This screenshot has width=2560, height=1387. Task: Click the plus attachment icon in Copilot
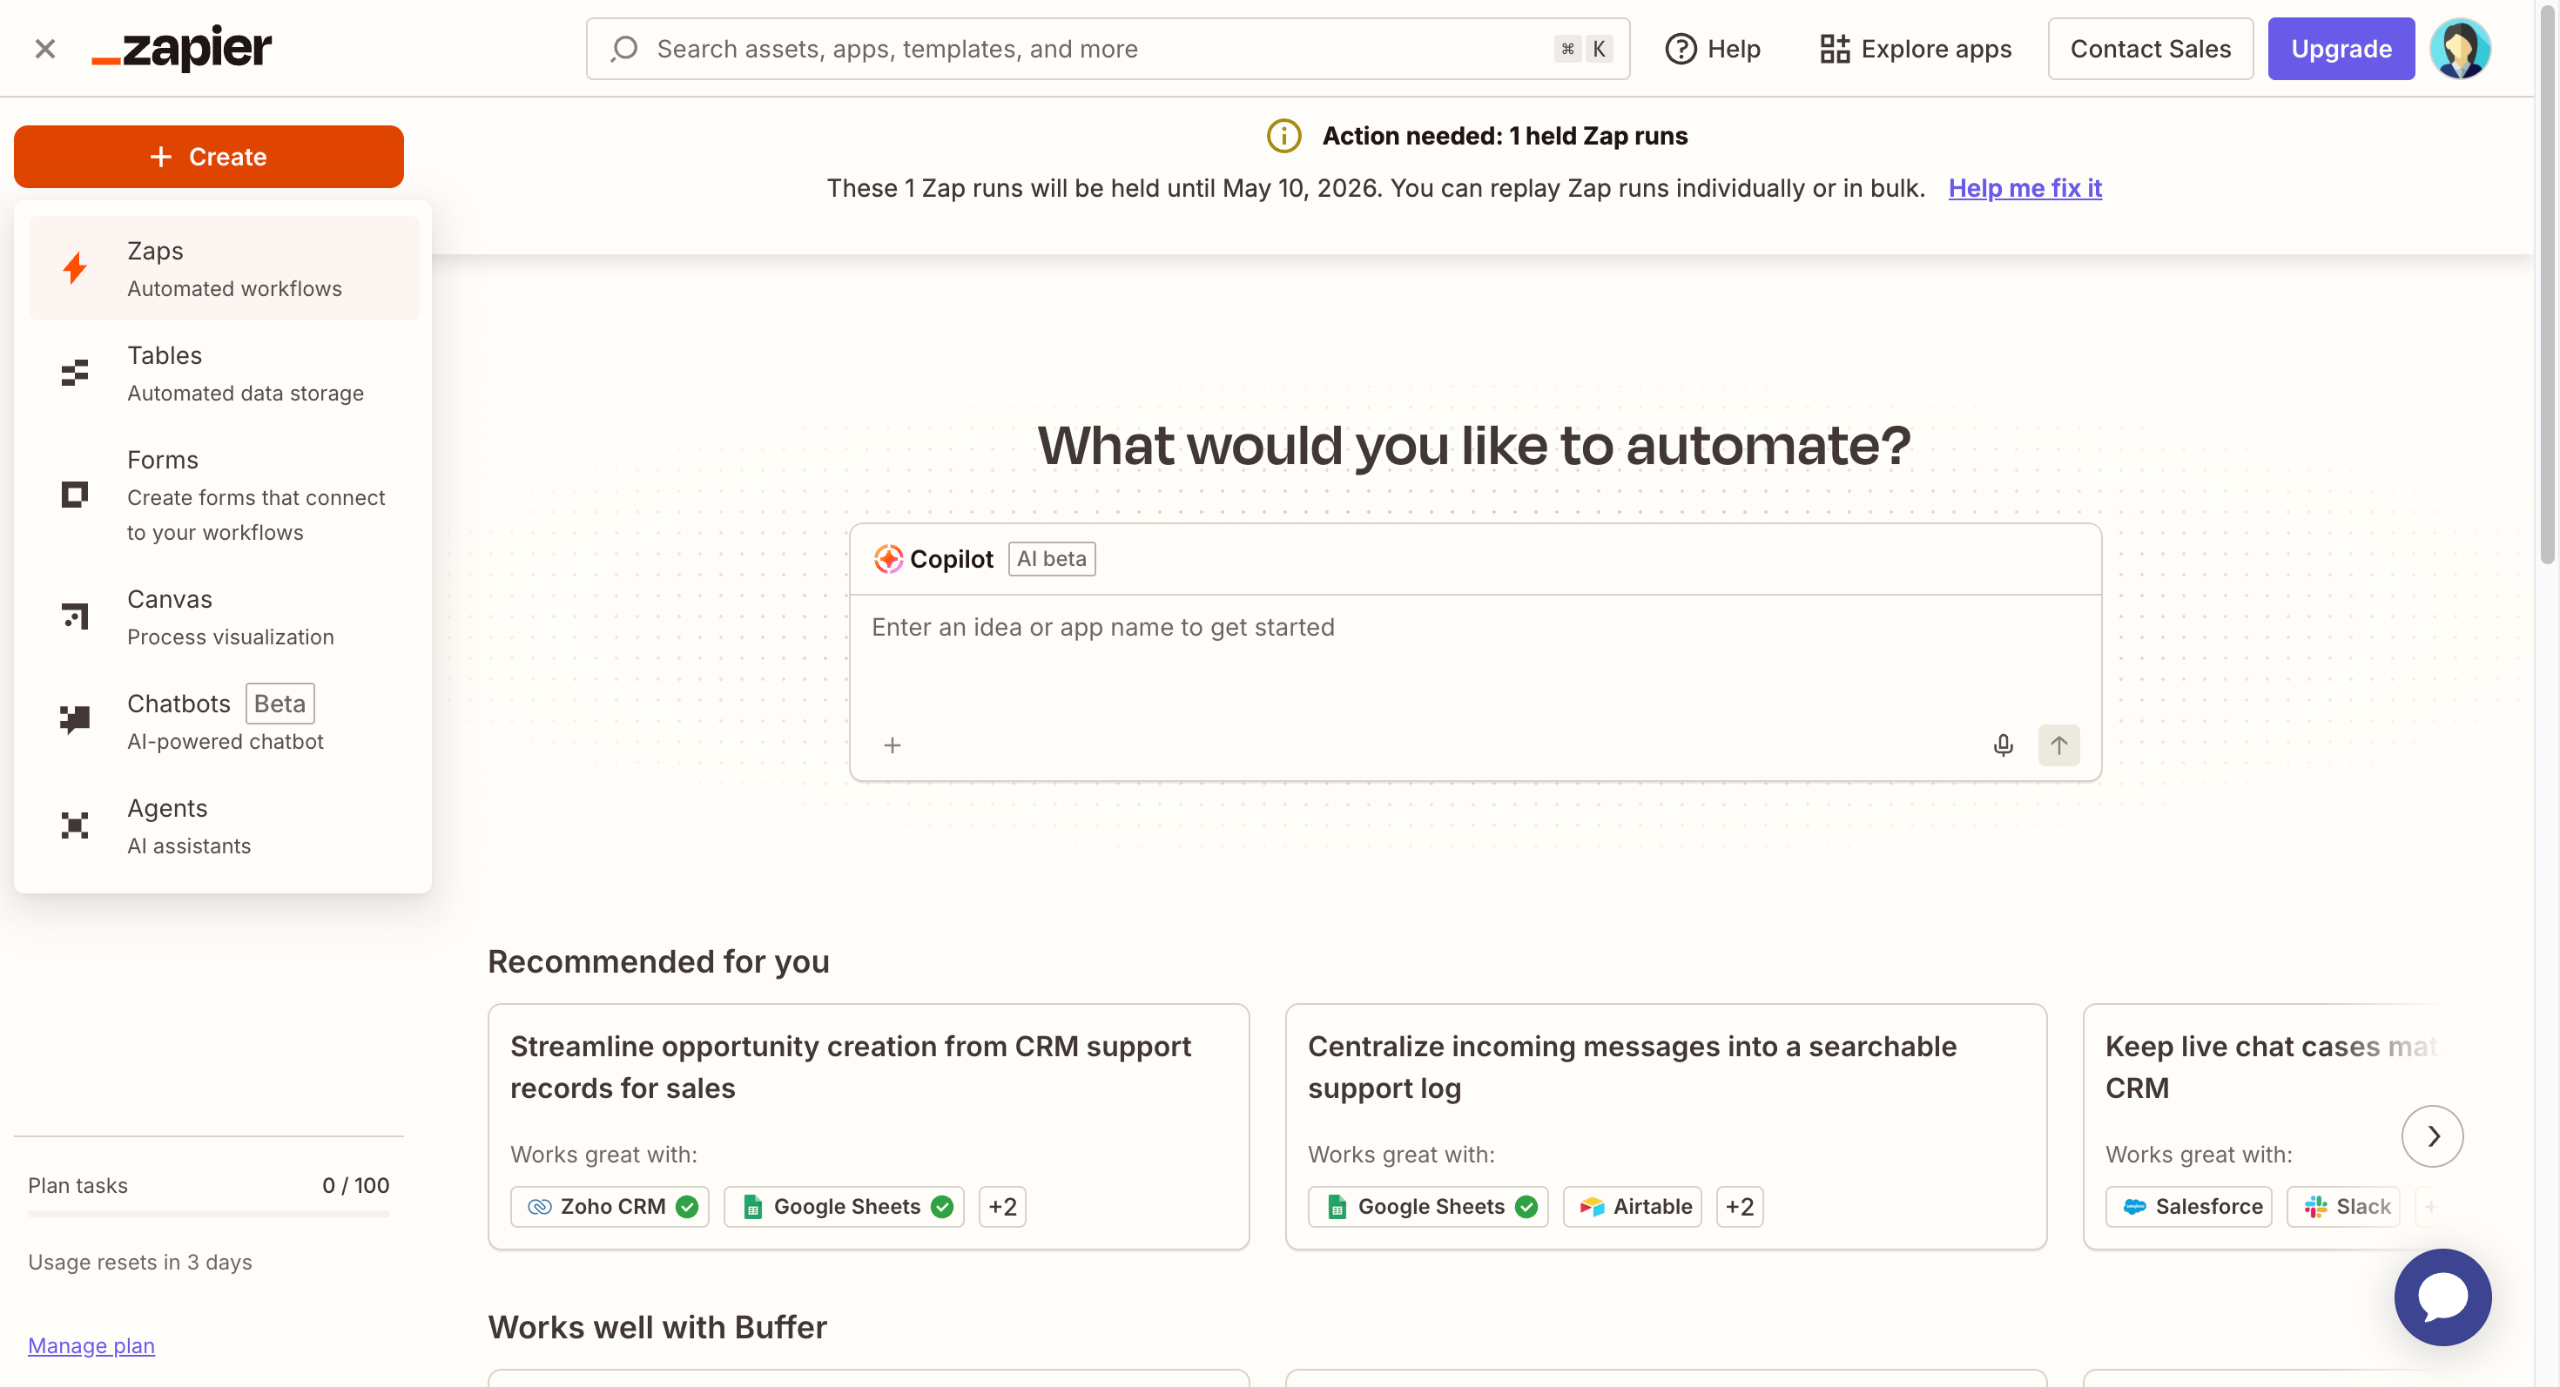[892, 745]
